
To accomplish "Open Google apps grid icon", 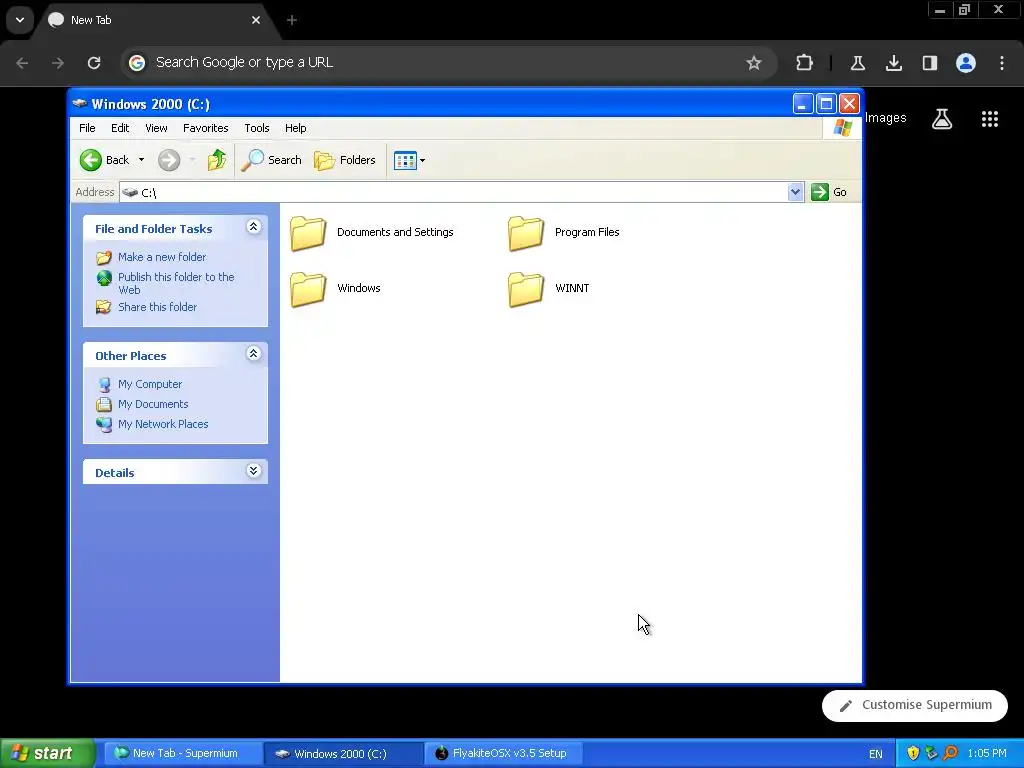I will coord(989,119).
